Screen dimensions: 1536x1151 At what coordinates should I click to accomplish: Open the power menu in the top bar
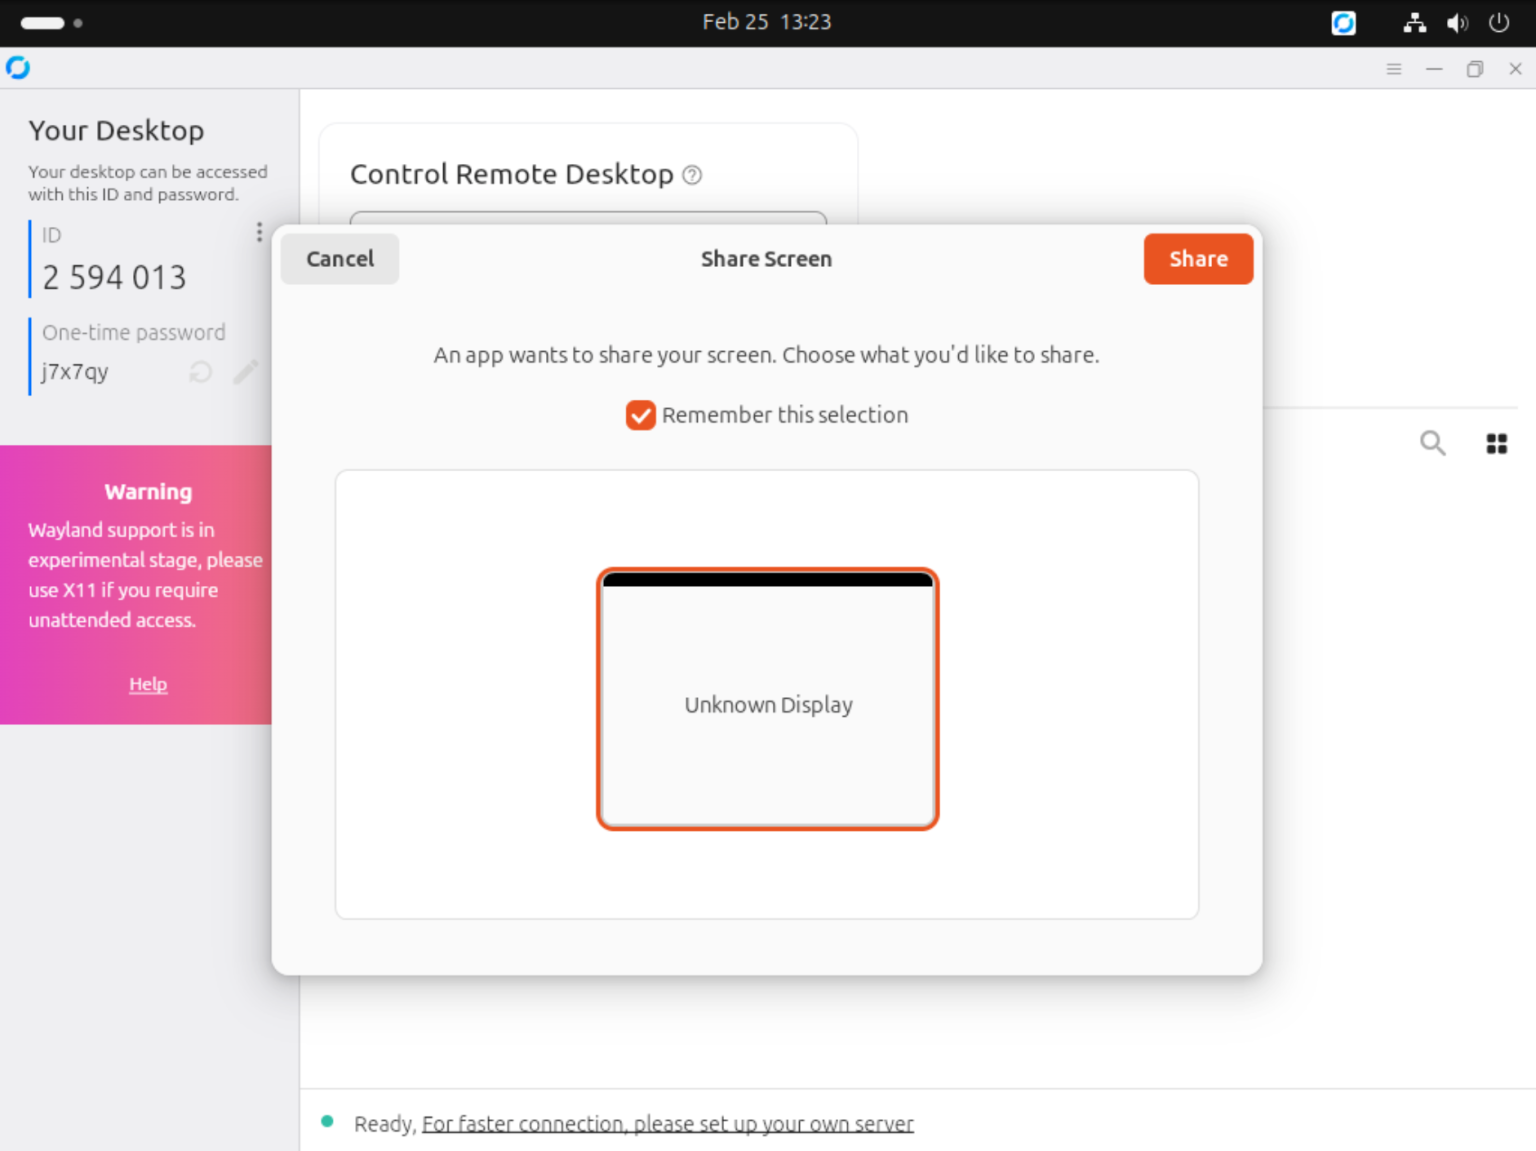click(x=1499, y=22)
